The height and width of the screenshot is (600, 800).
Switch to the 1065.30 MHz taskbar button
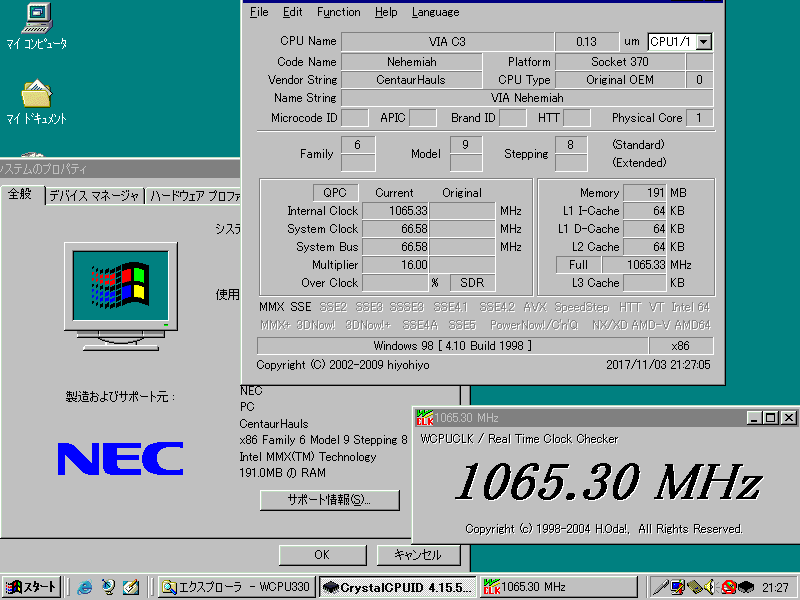(559, 587)
